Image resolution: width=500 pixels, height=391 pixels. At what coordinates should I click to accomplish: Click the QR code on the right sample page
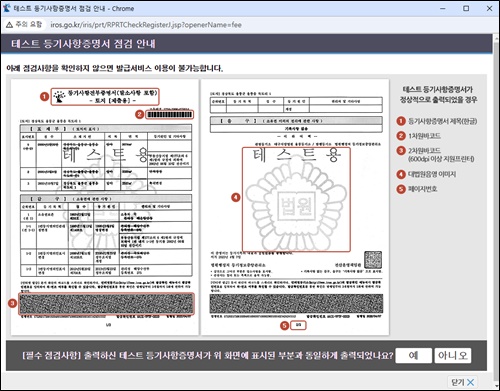point(373,260)
